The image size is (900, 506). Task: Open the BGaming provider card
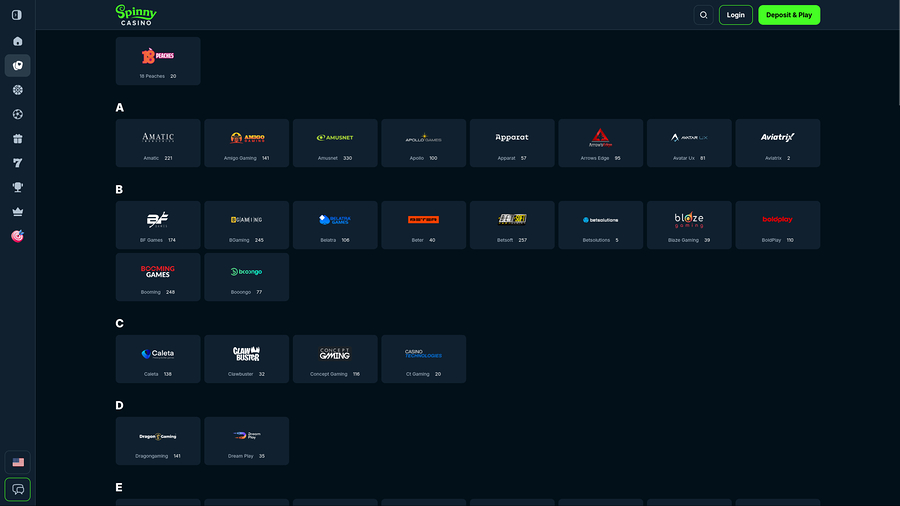coord(246,225)
